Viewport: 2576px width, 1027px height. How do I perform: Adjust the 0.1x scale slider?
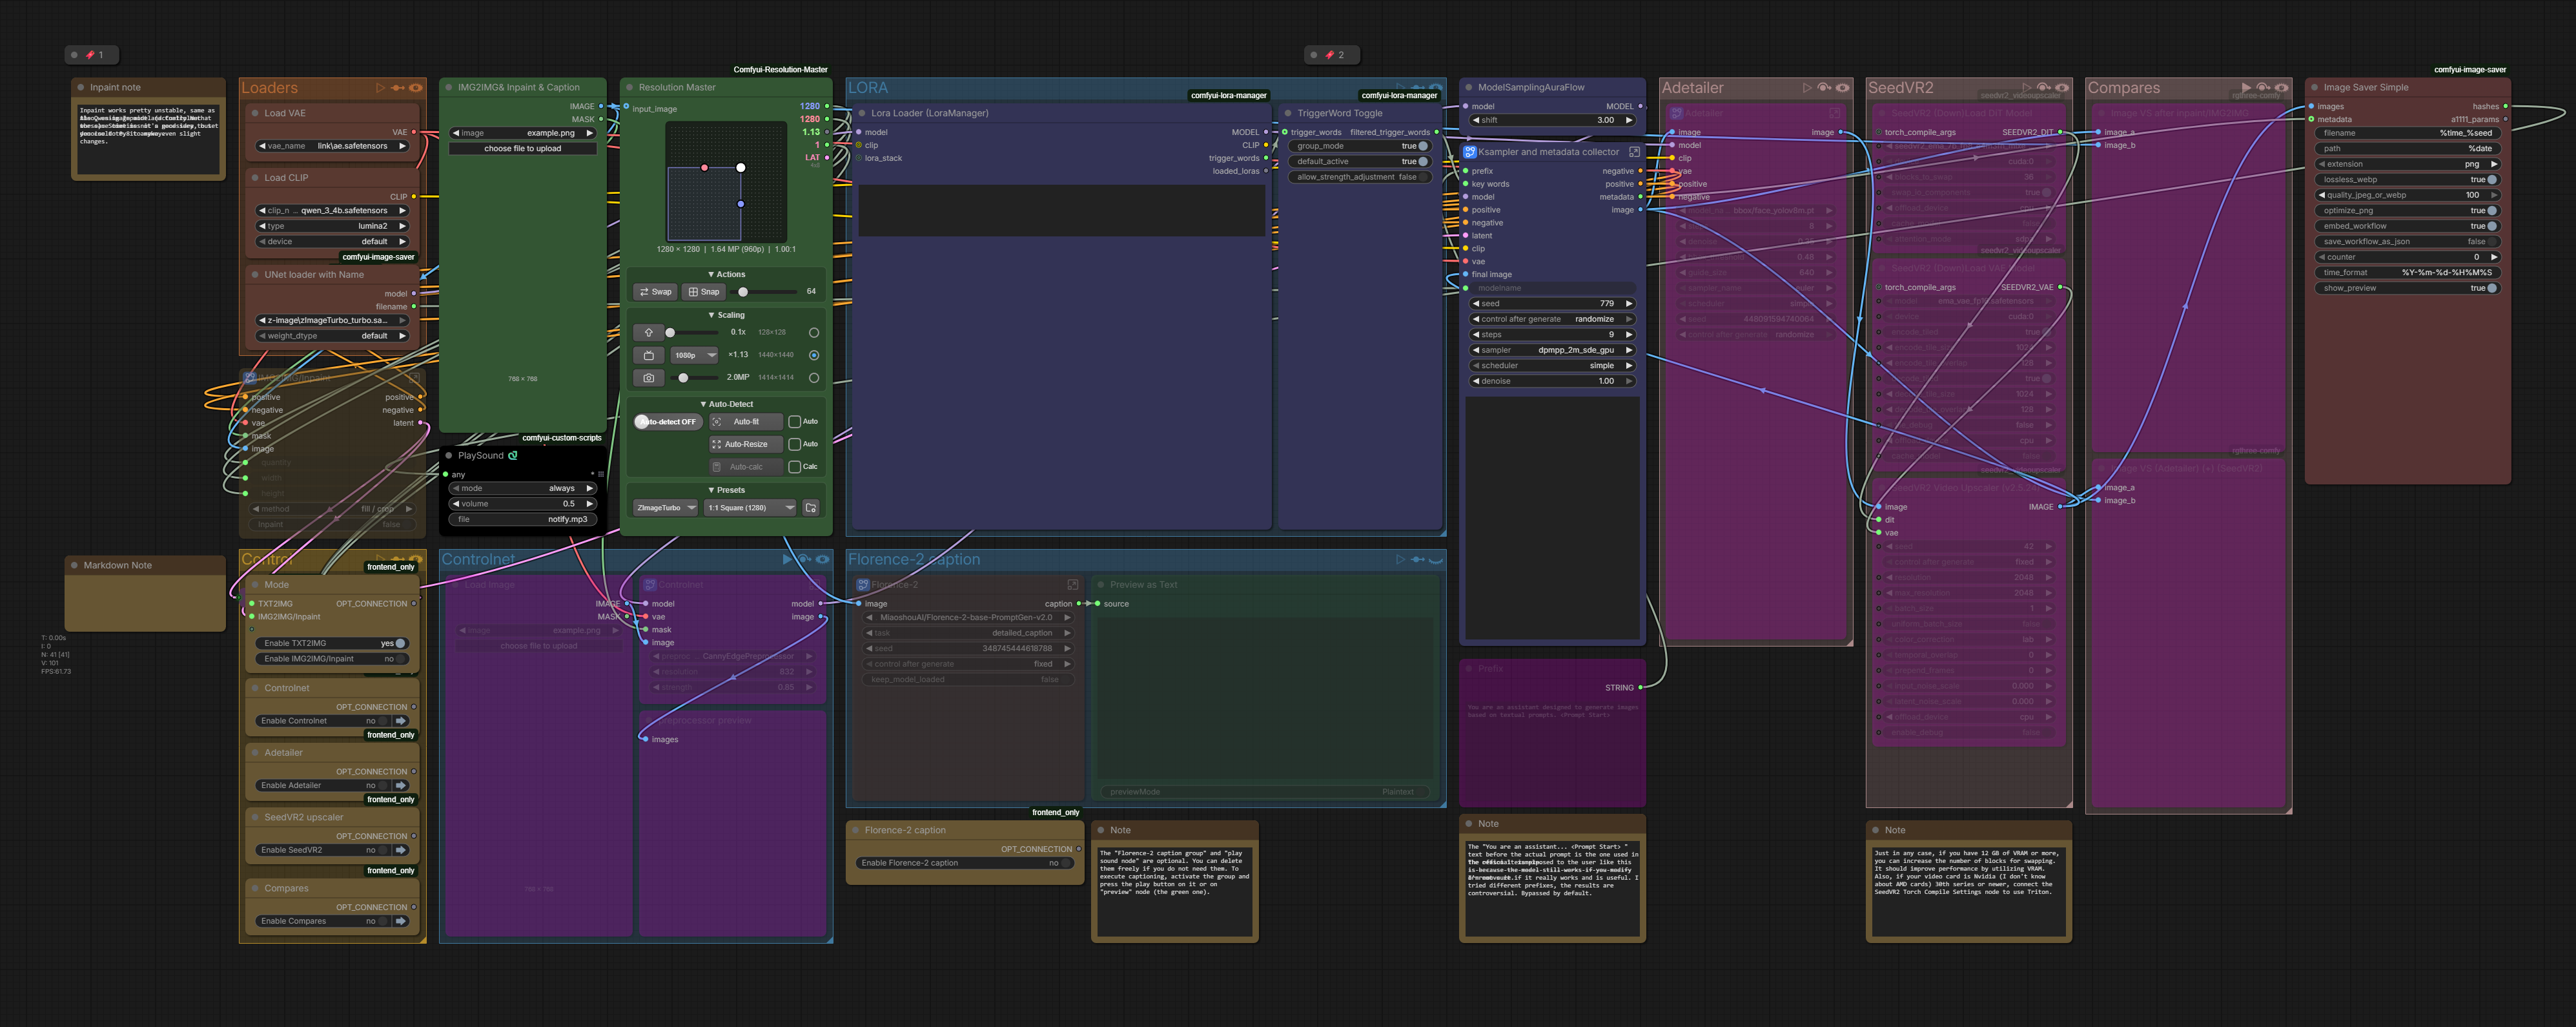692,332
